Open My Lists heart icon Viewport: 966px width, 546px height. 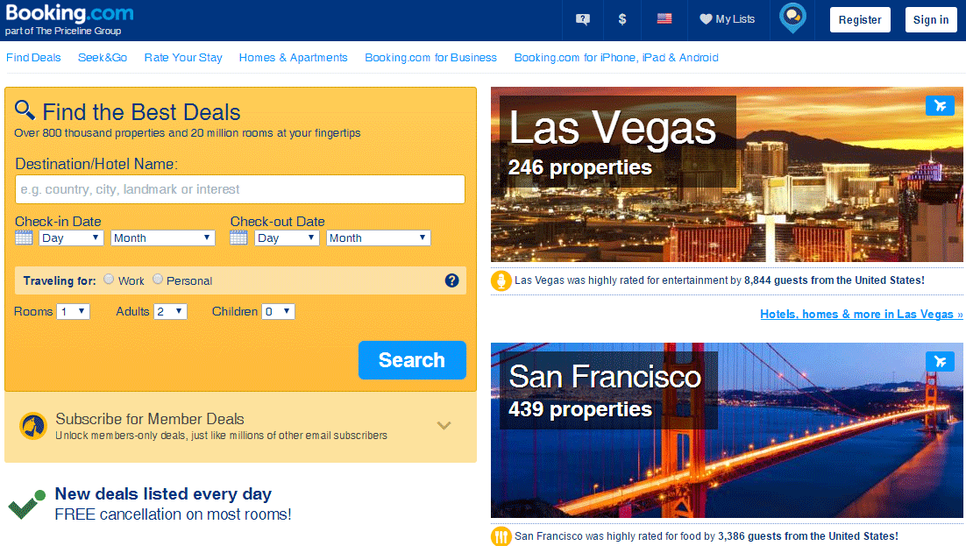point(706,19)
